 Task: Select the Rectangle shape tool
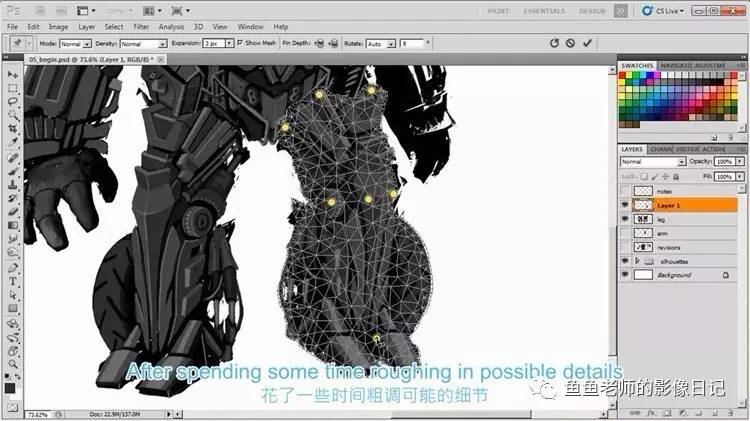[x=12, y=309]
